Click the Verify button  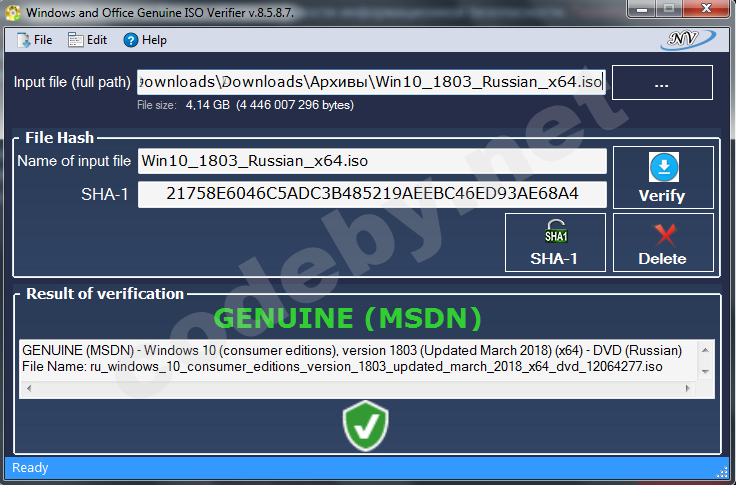point(663,177)
